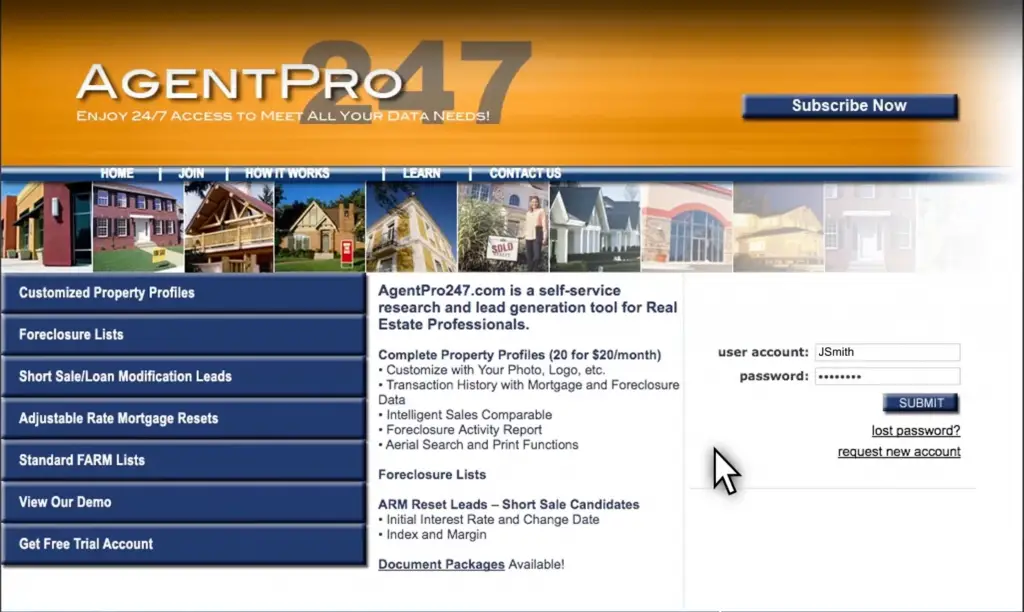Click the 'Intelligent Sales Comparable' bullet
Screen dimensions: 1024x612
[465, 415]
